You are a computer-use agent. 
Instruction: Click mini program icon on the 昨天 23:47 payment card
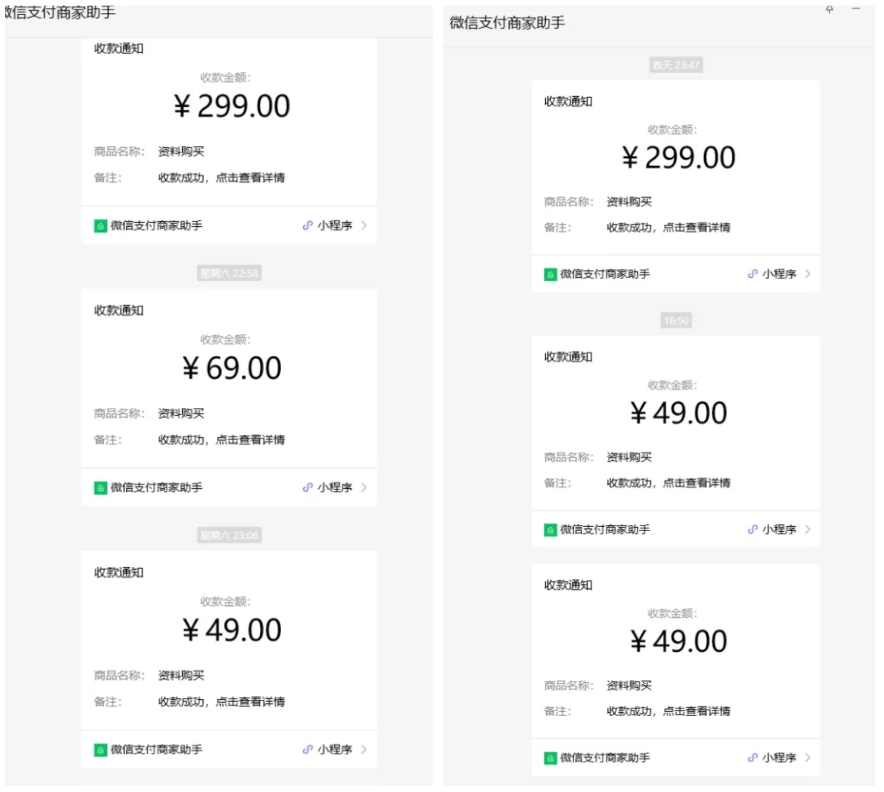752,274
